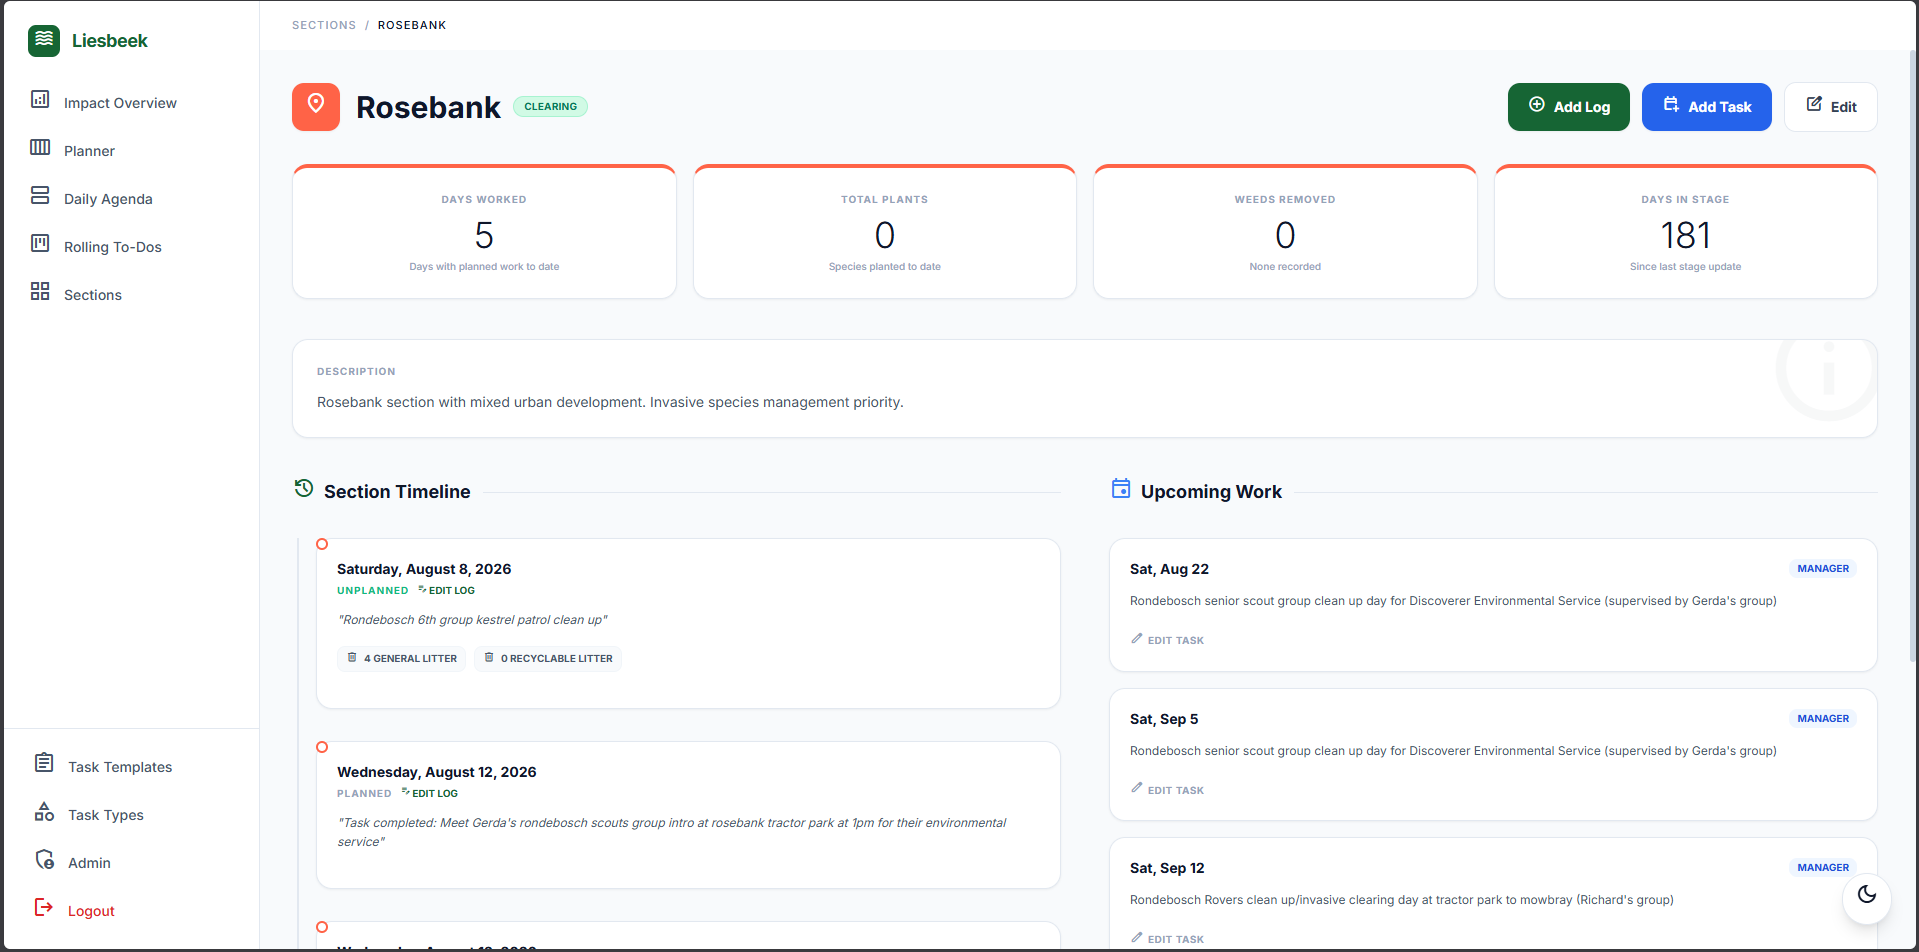Click the pencil icon for Sat, Sep 5 task
Screen dimensions: 1919x952
[1136, 789]
